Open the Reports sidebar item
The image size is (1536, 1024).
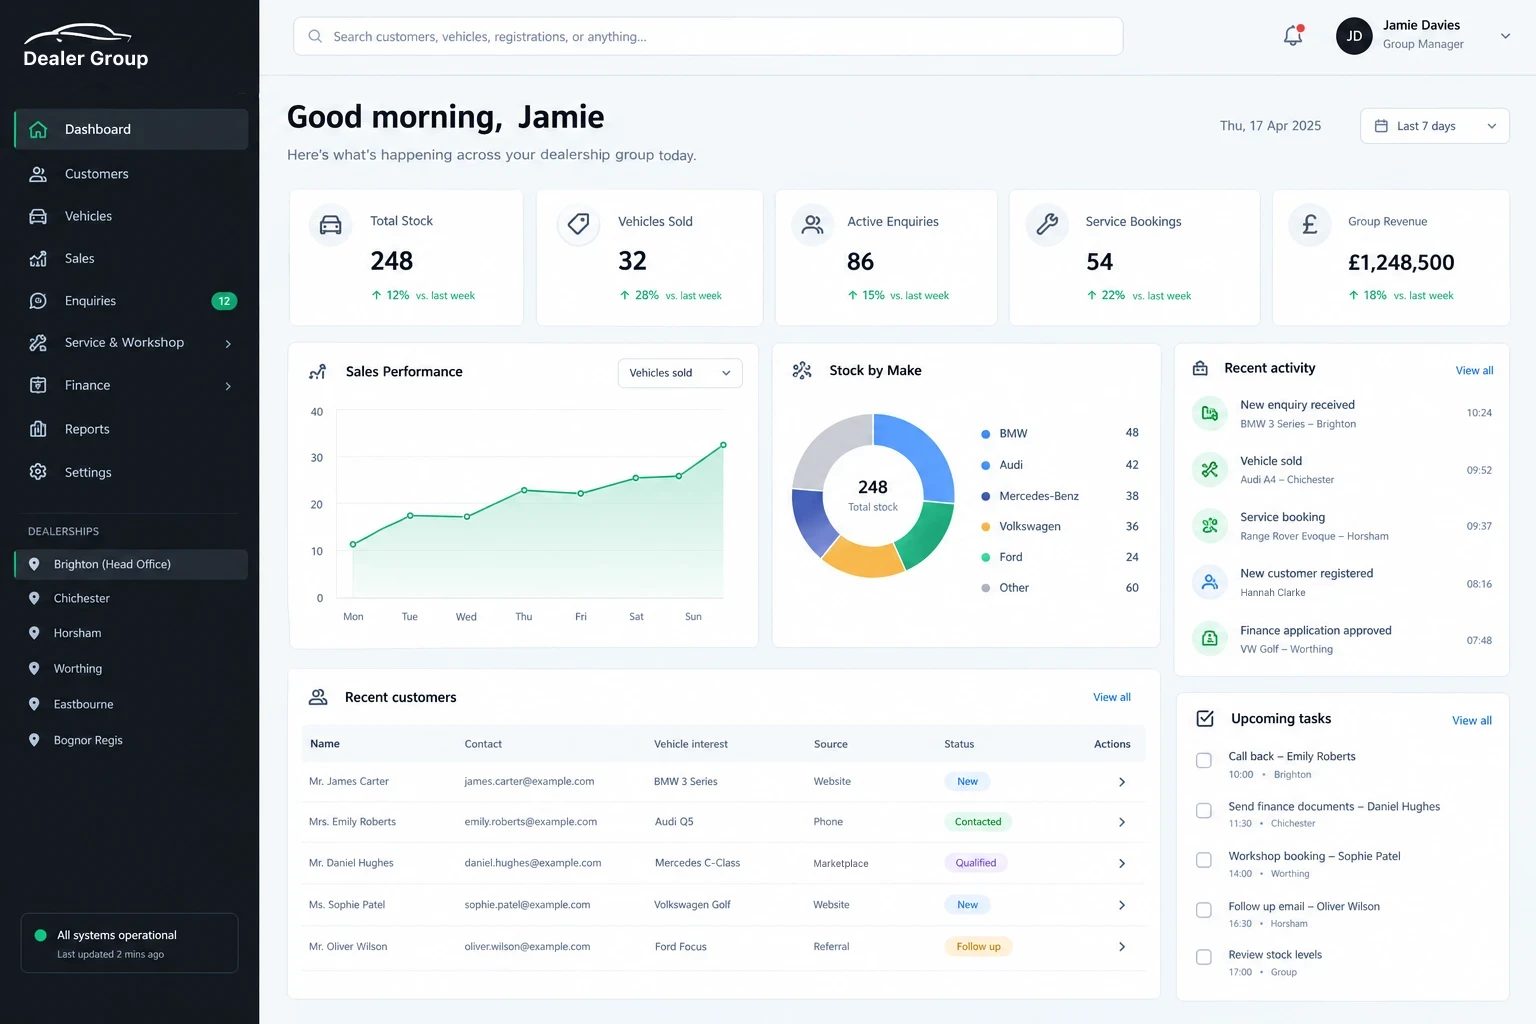pyautogui.click(x=131, y=429)
